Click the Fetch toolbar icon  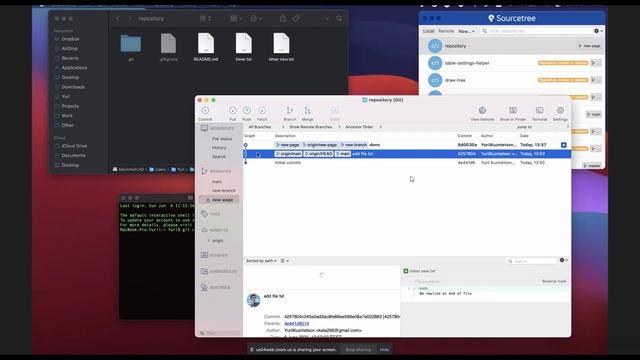point(262,111)
